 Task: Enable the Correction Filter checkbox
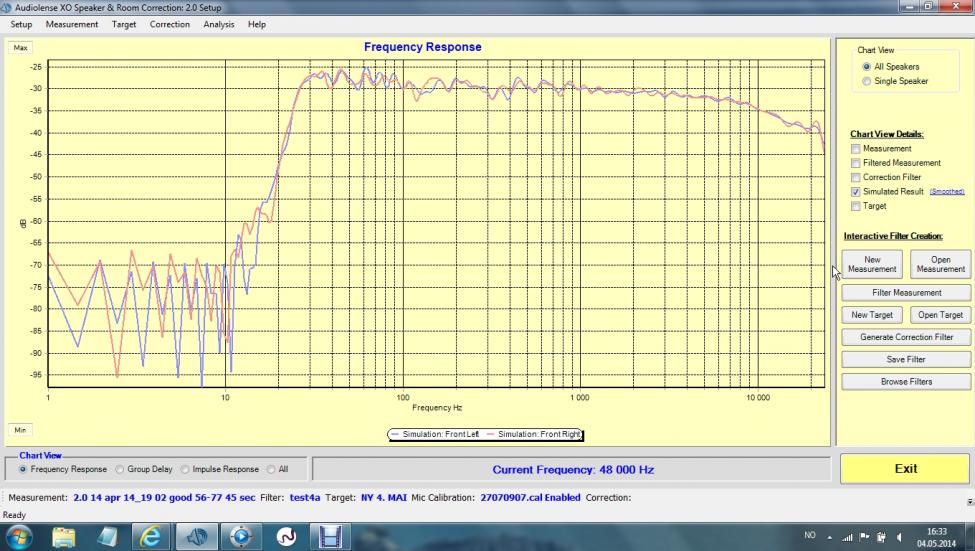coord(856,177)
